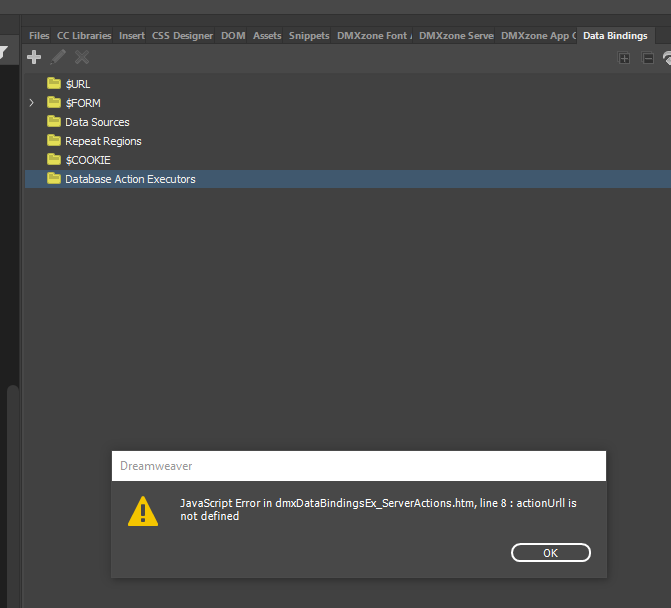Select the Repeat Regions label

[x=103, y=141]
